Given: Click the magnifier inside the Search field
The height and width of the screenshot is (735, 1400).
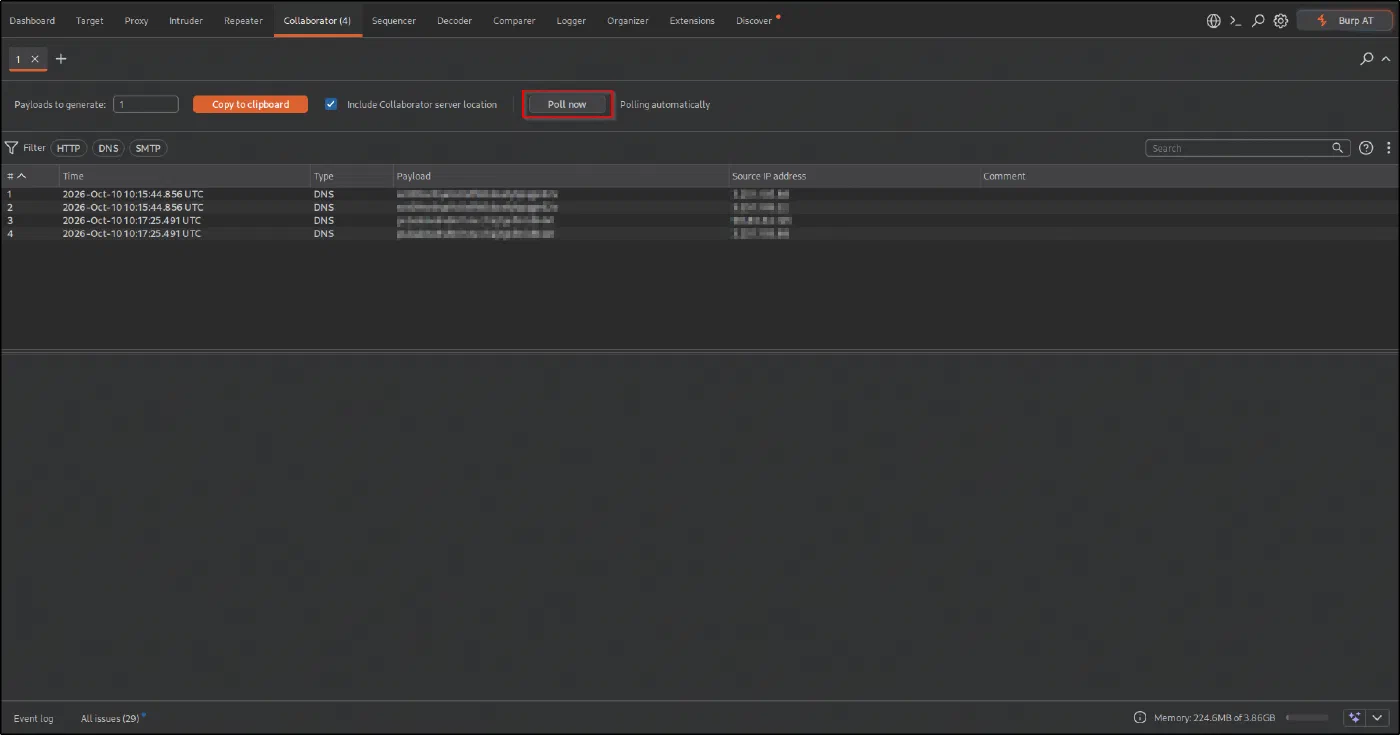Looking at the screenshot, I should click(x=1338, y=148).
